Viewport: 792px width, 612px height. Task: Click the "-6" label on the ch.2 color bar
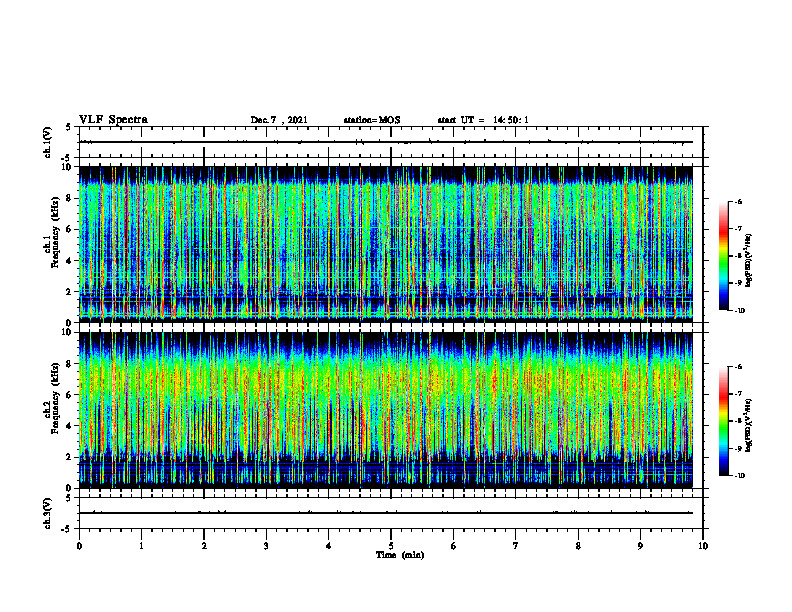739,367
